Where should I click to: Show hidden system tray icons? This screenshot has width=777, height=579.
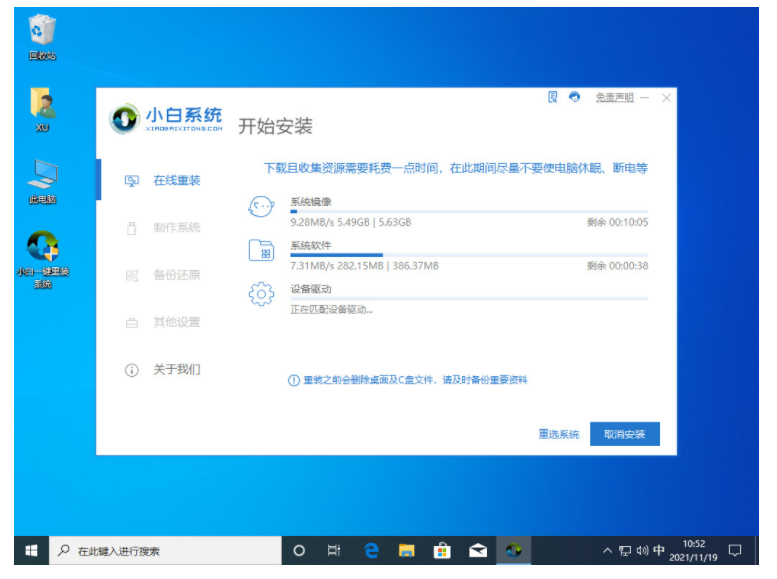point(606,550)
